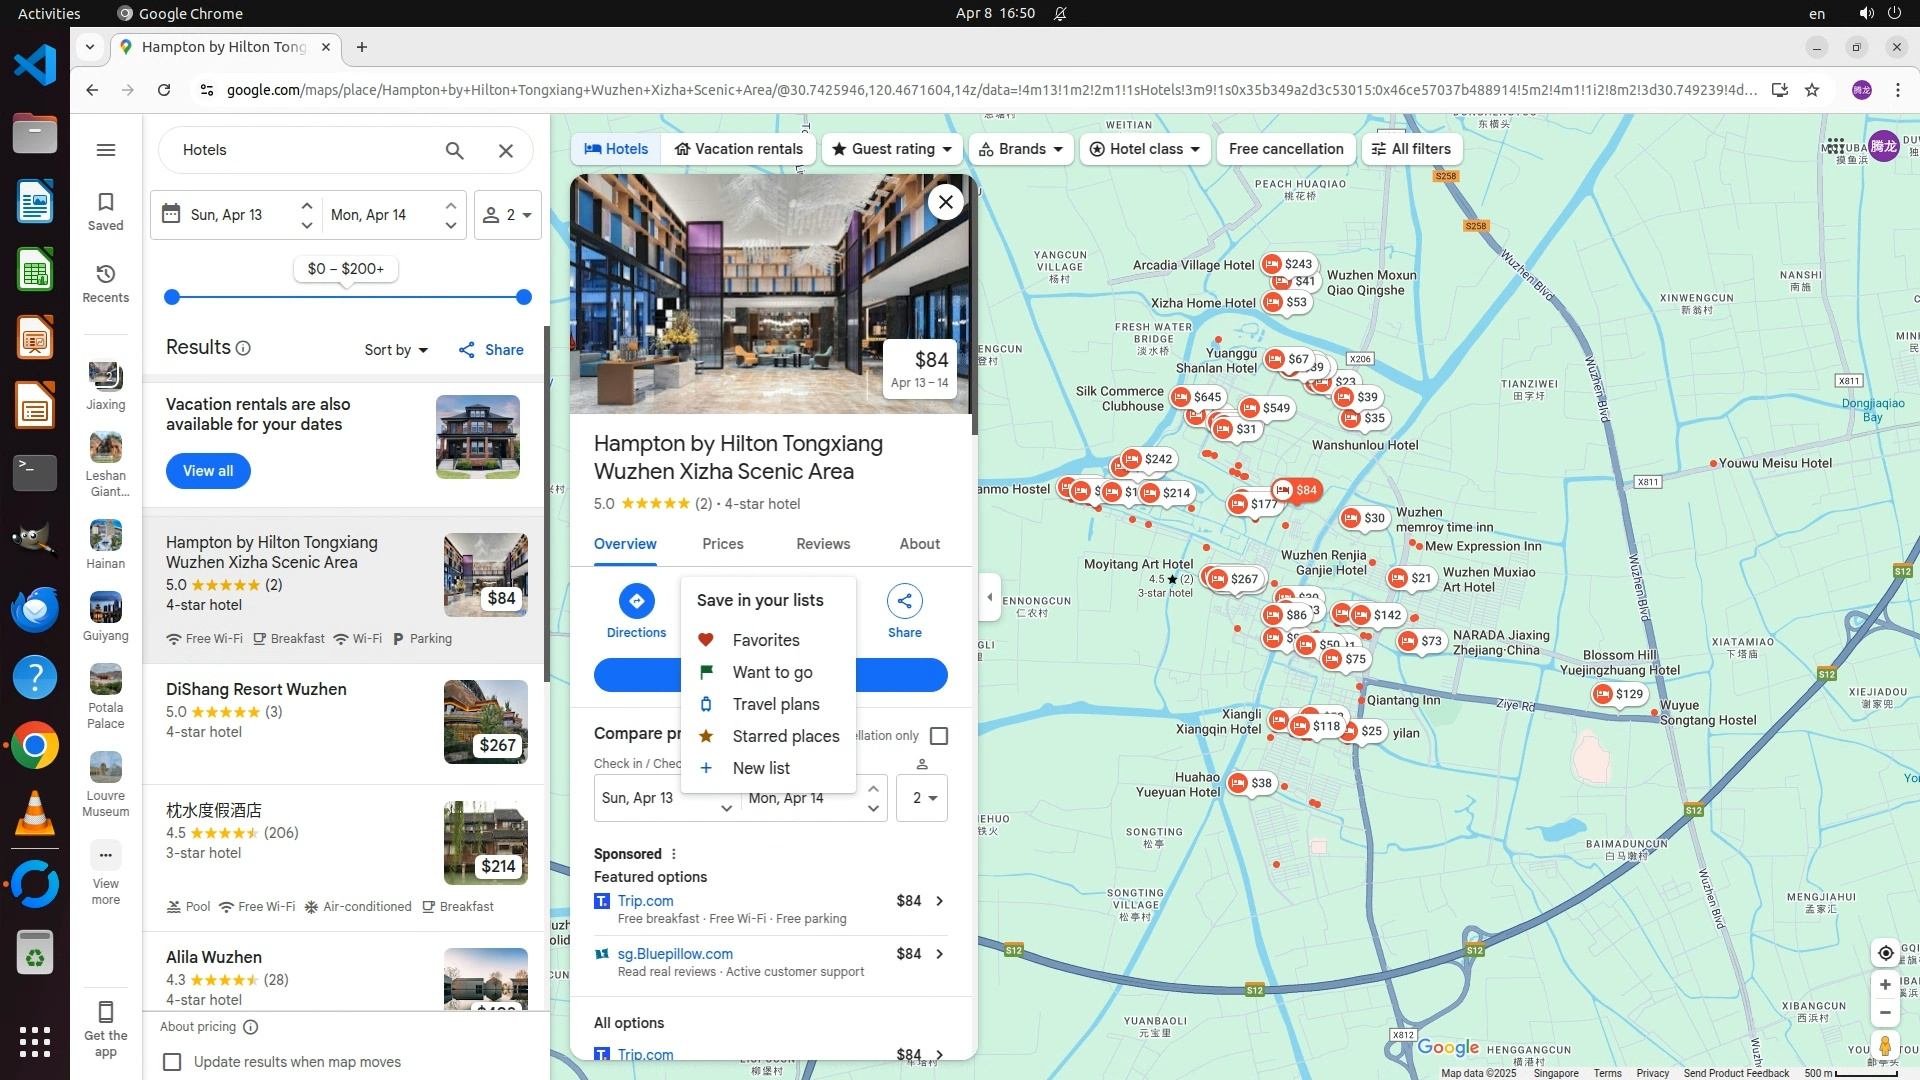Center map on my location
1920x1080 pixels.
click(x=1884, y=952)
